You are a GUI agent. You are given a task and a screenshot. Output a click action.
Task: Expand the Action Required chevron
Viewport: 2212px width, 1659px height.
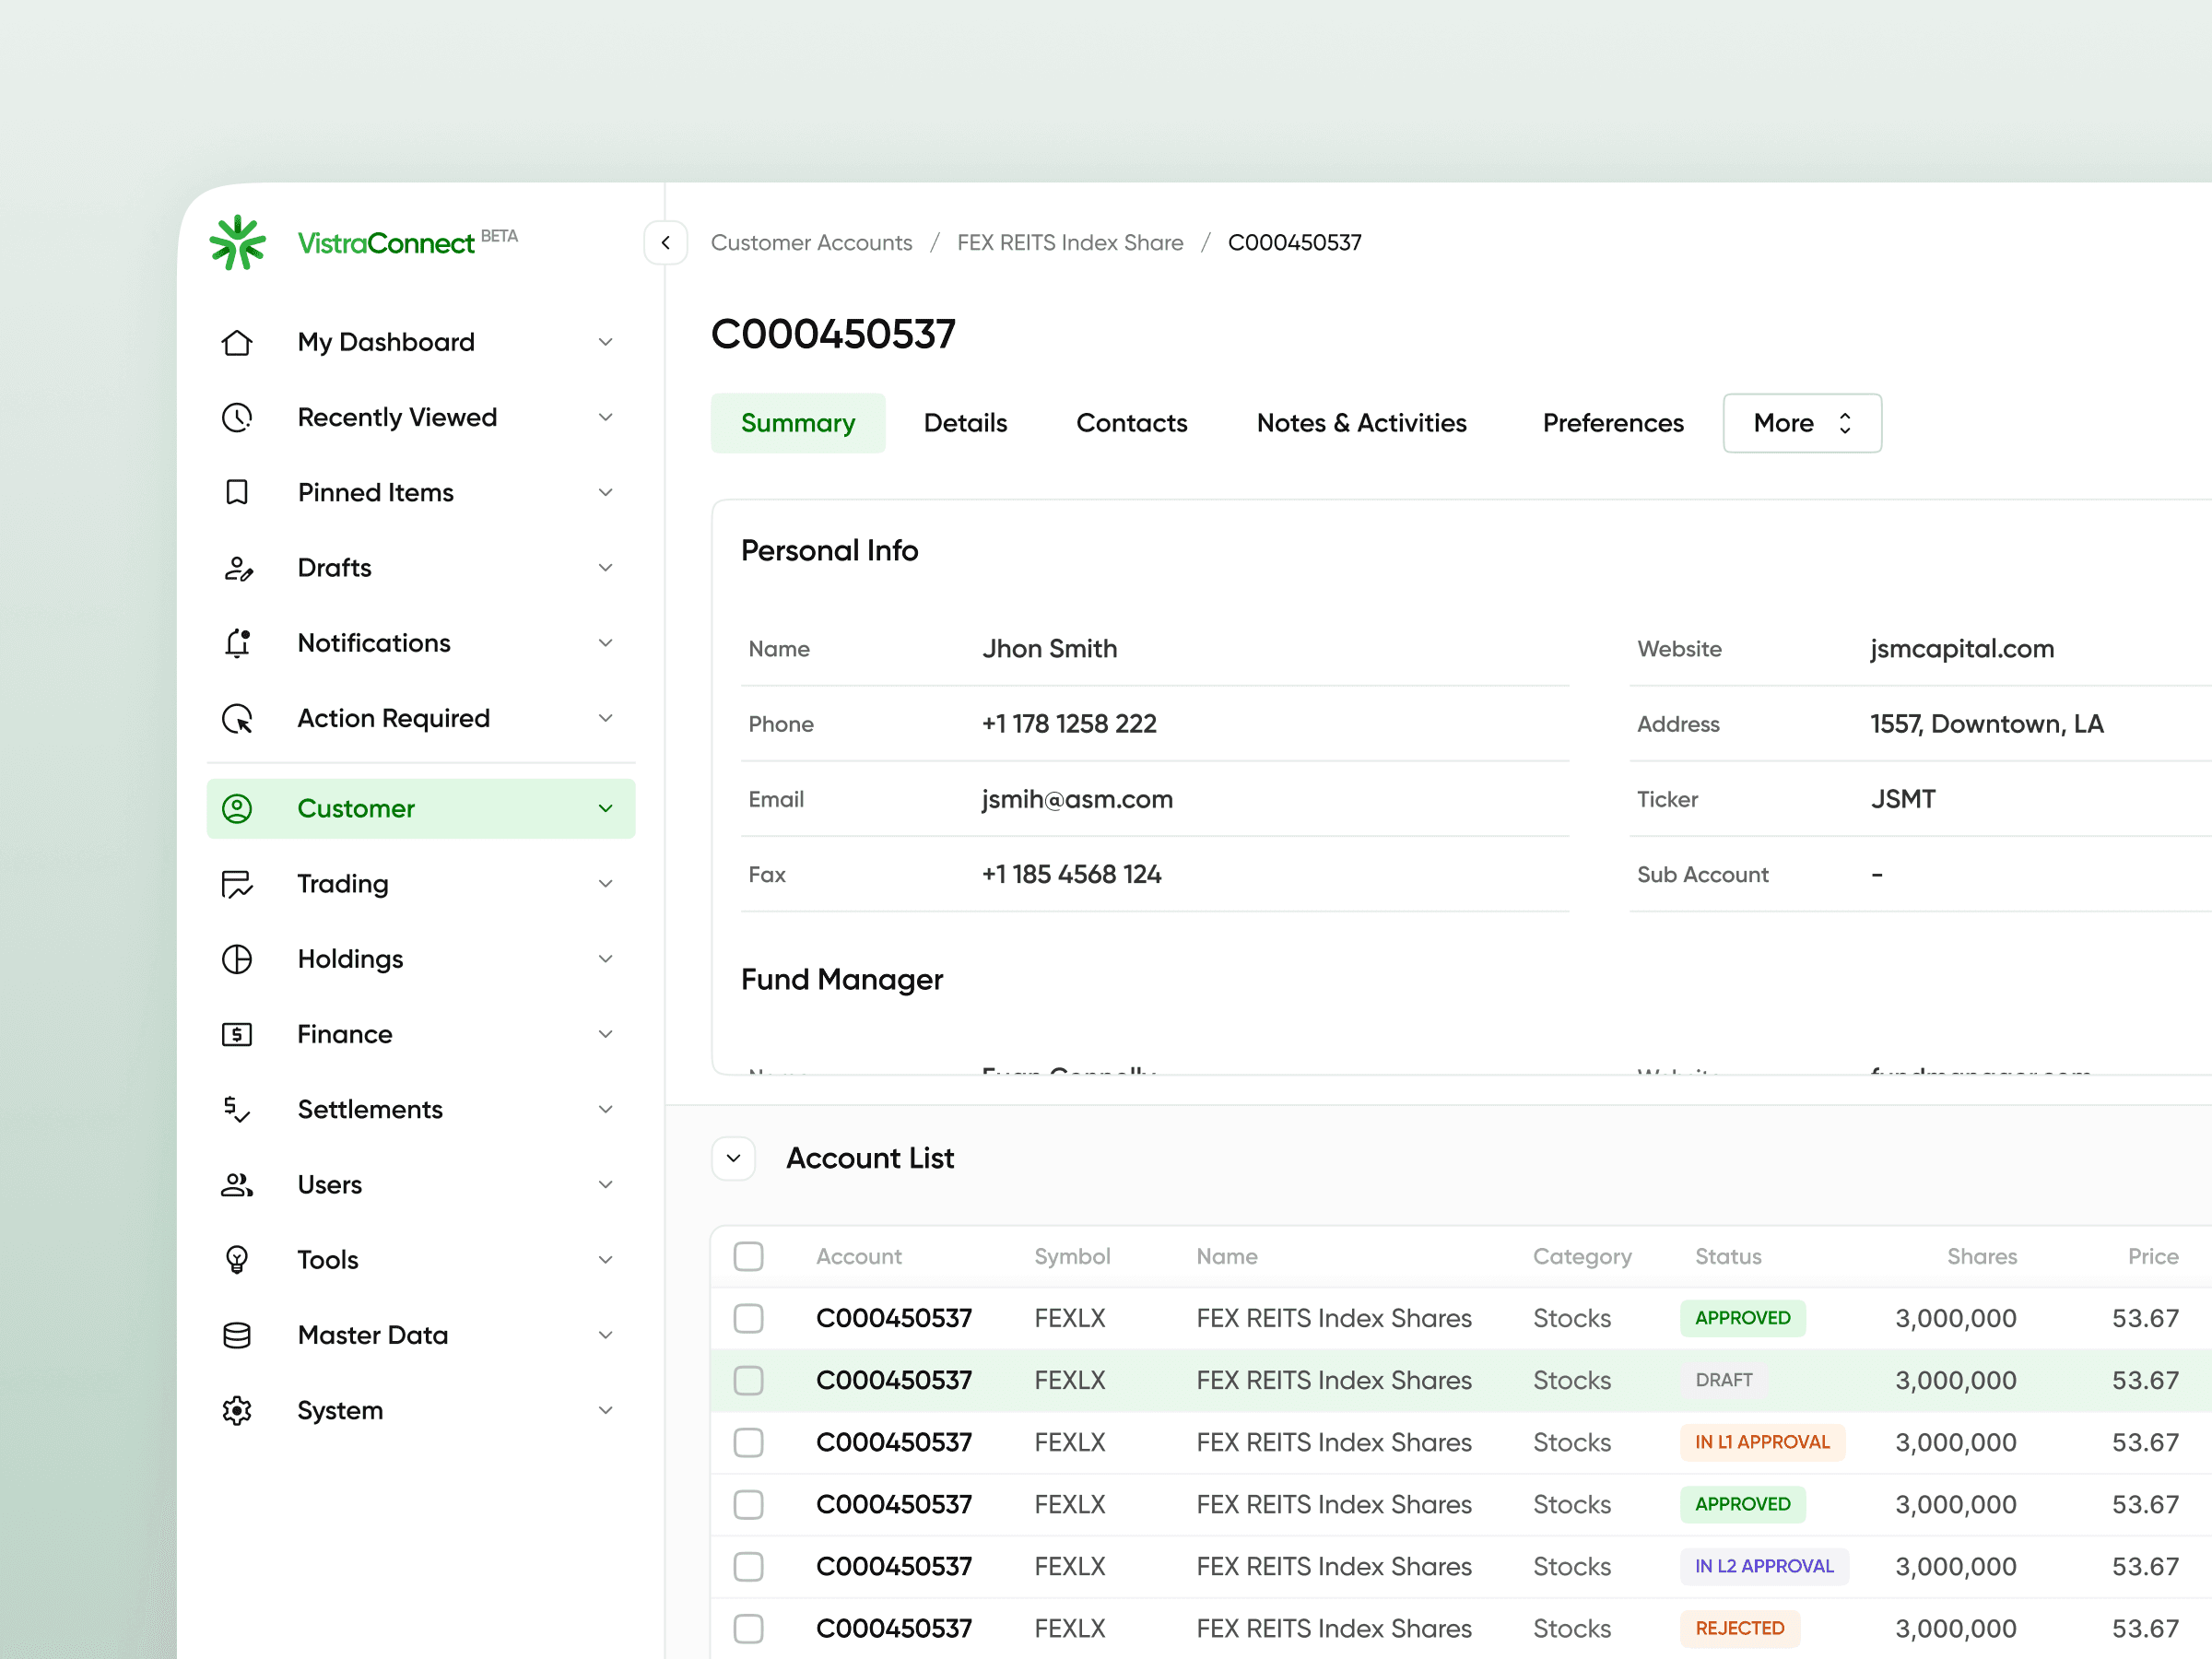pyautogui.click(x=606, y=718)
